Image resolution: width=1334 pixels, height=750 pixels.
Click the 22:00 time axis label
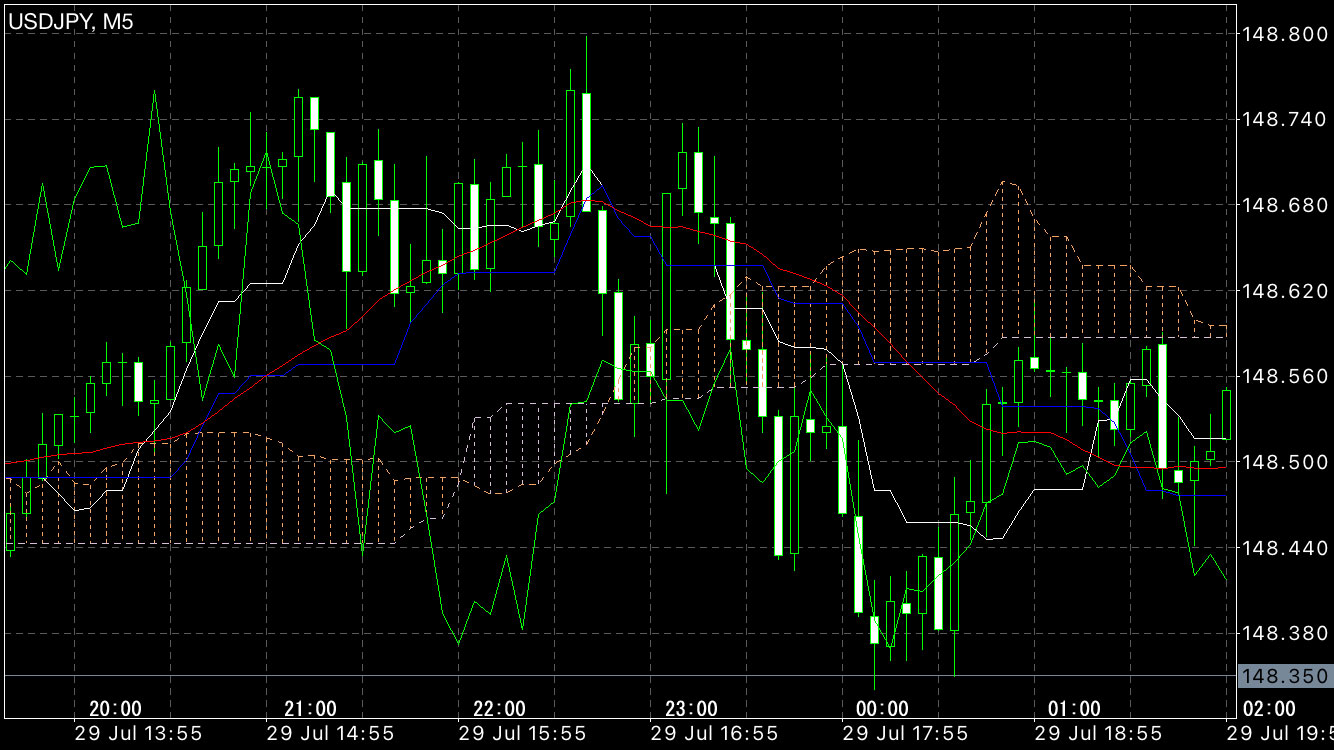(499, 709)
